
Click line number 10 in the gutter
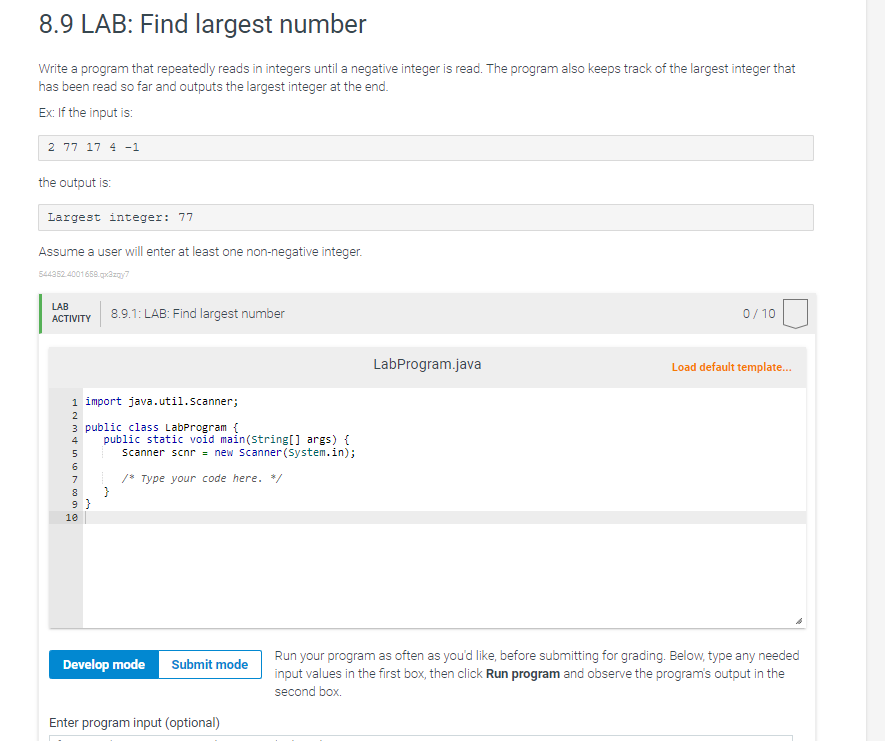coord(73,516)
